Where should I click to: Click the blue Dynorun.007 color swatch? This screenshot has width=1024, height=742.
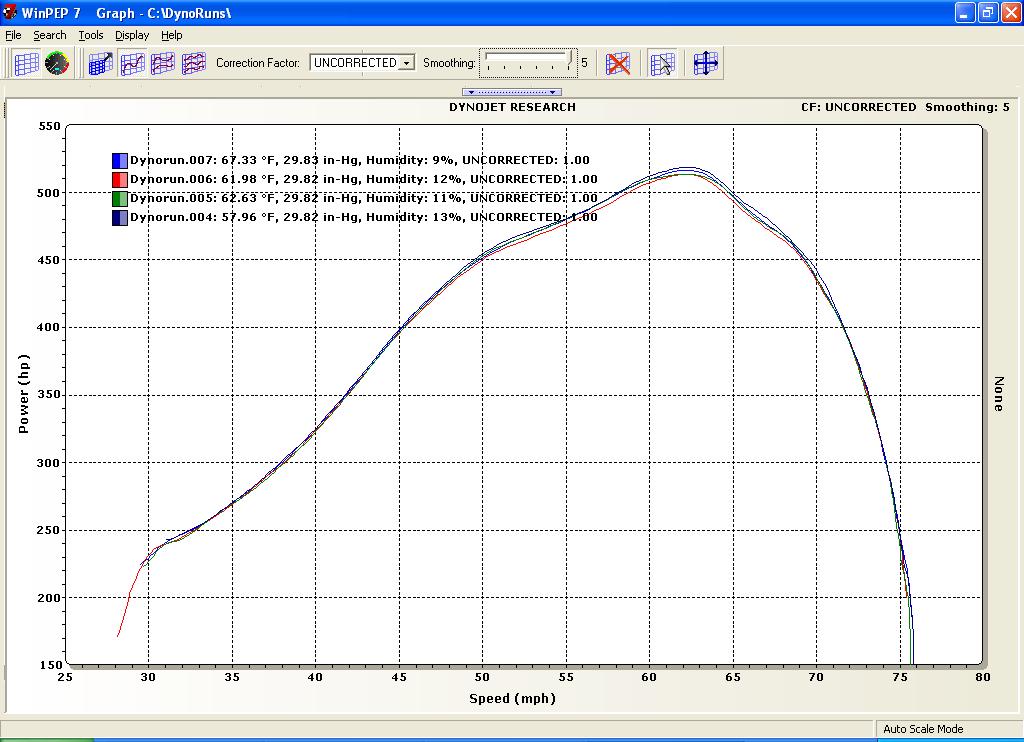click(x=120, y=160)
